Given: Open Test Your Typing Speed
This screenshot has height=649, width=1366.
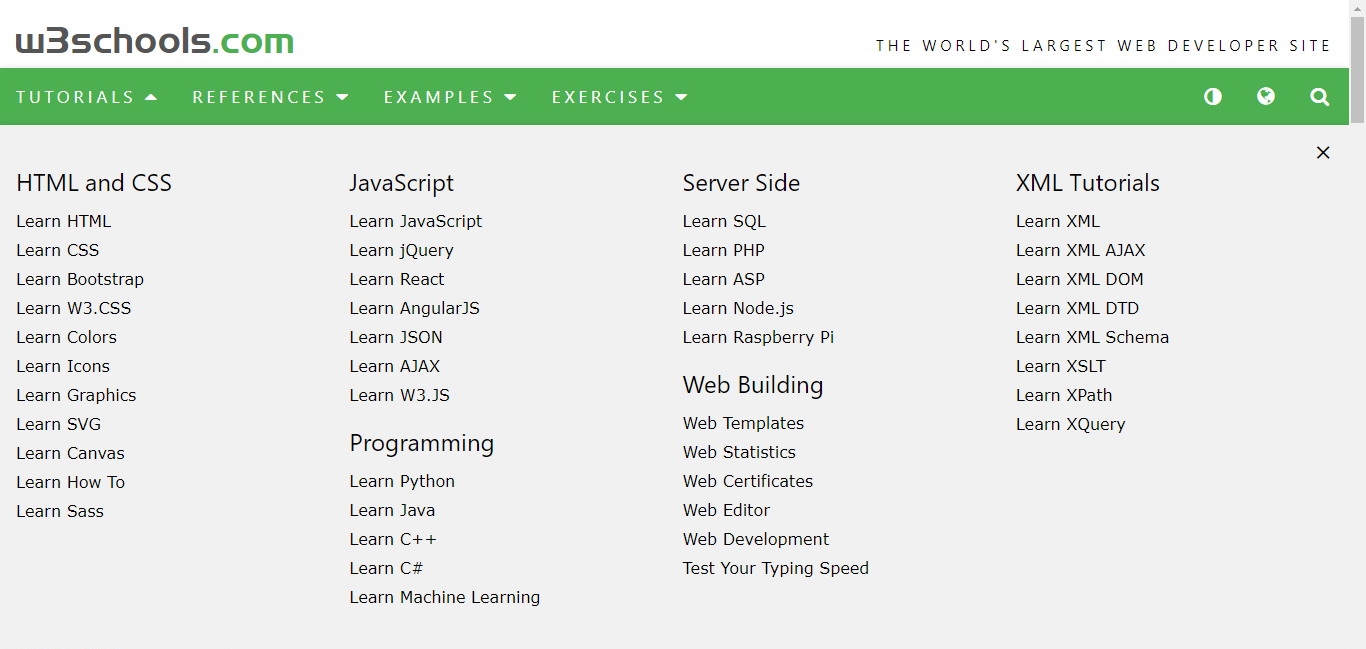Looking at the screenshot, I should tap(776, 568).
